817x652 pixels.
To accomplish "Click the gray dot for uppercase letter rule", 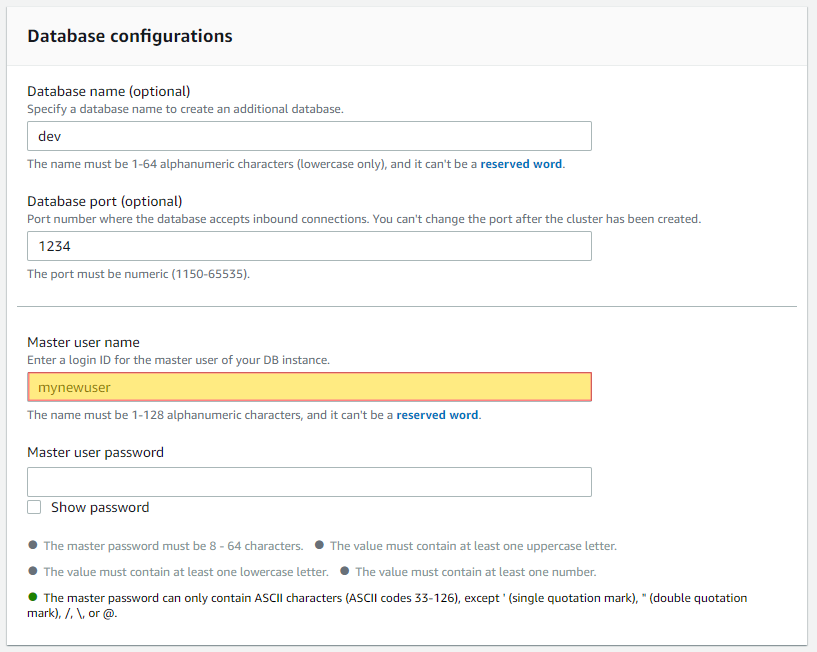I will coord(319,545).
